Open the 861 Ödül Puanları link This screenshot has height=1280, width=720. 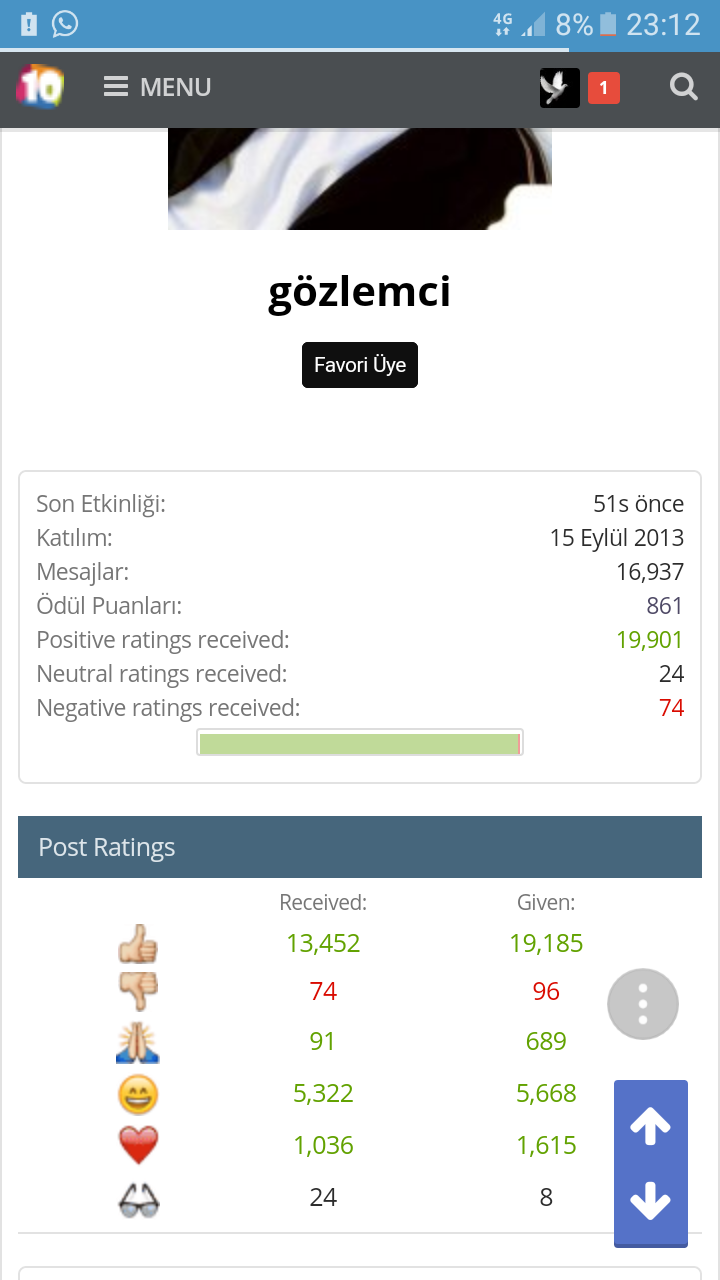pos(664,606)
